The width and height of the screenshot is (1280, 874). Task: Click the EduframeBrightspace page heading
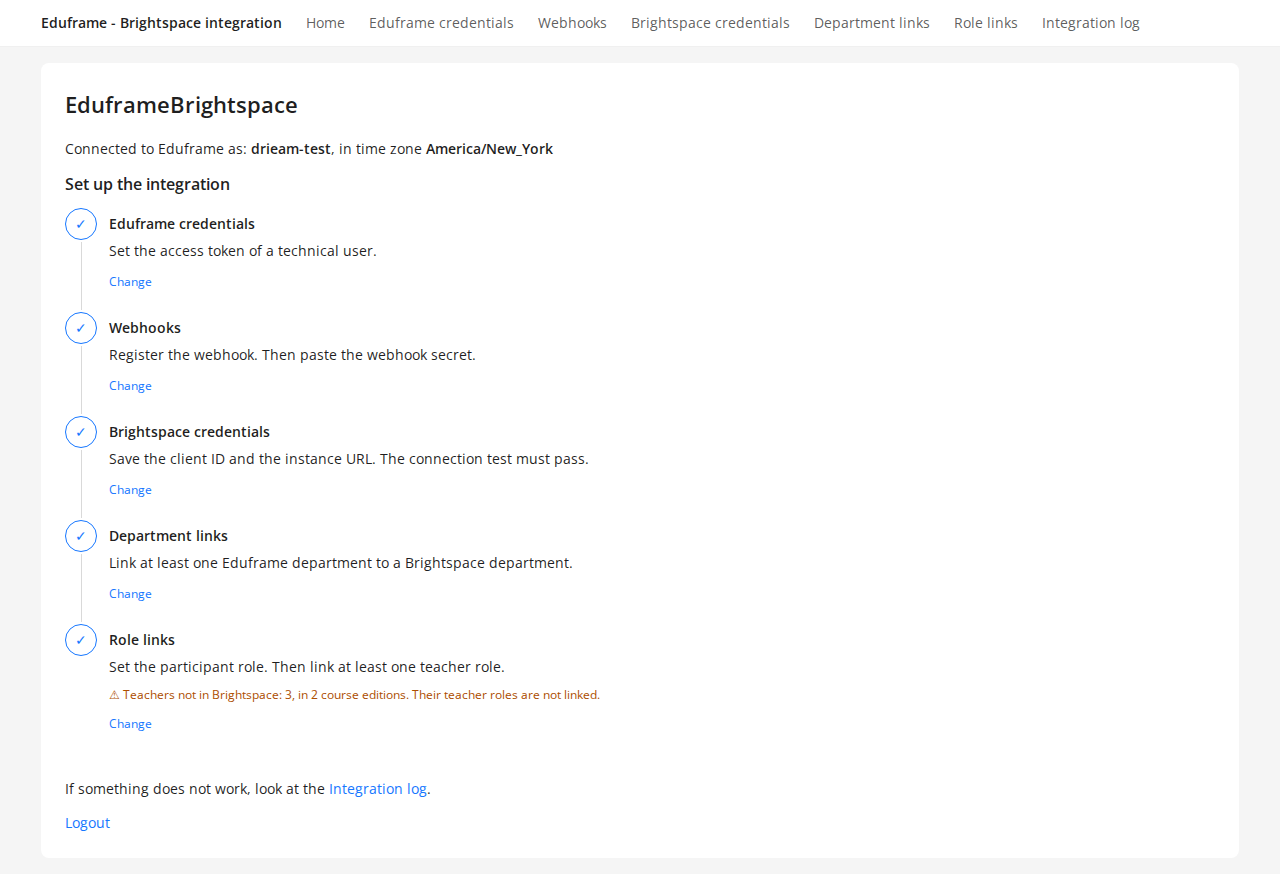tap(181, 105)
